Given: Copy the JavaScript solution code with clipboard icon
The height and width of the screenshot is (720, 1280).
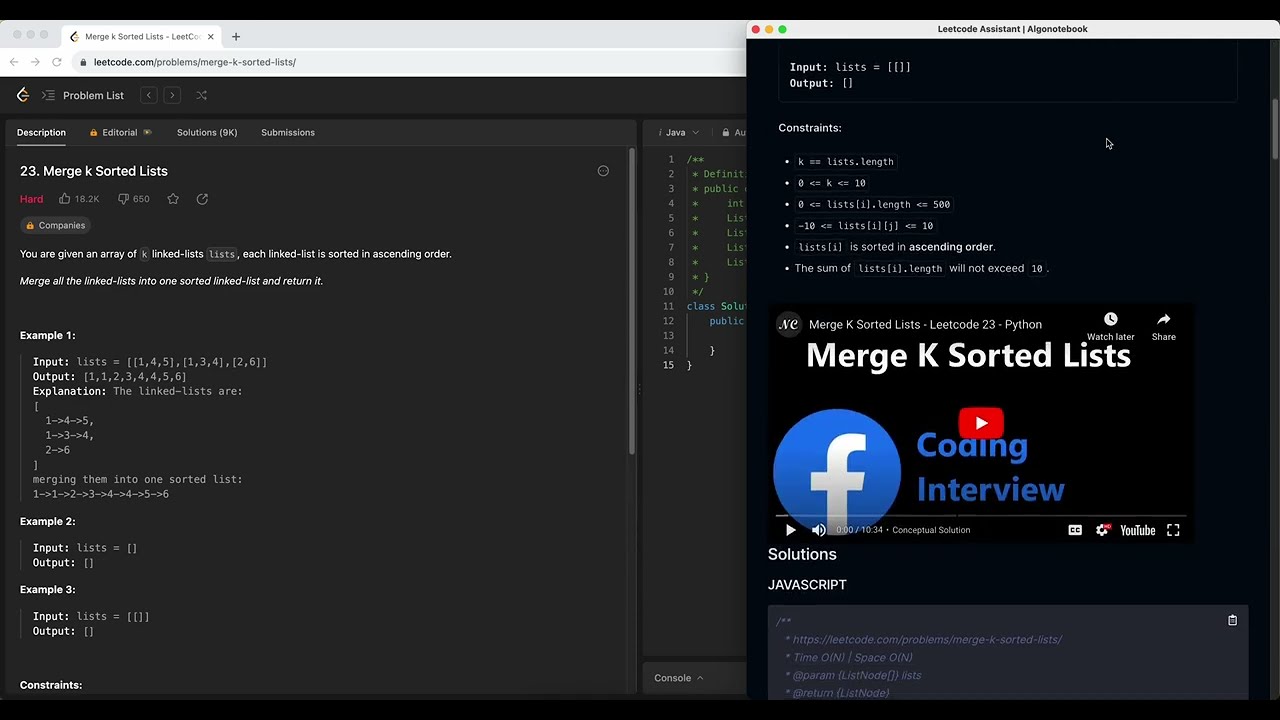Looking at the screenshot, I should 1232,620.
